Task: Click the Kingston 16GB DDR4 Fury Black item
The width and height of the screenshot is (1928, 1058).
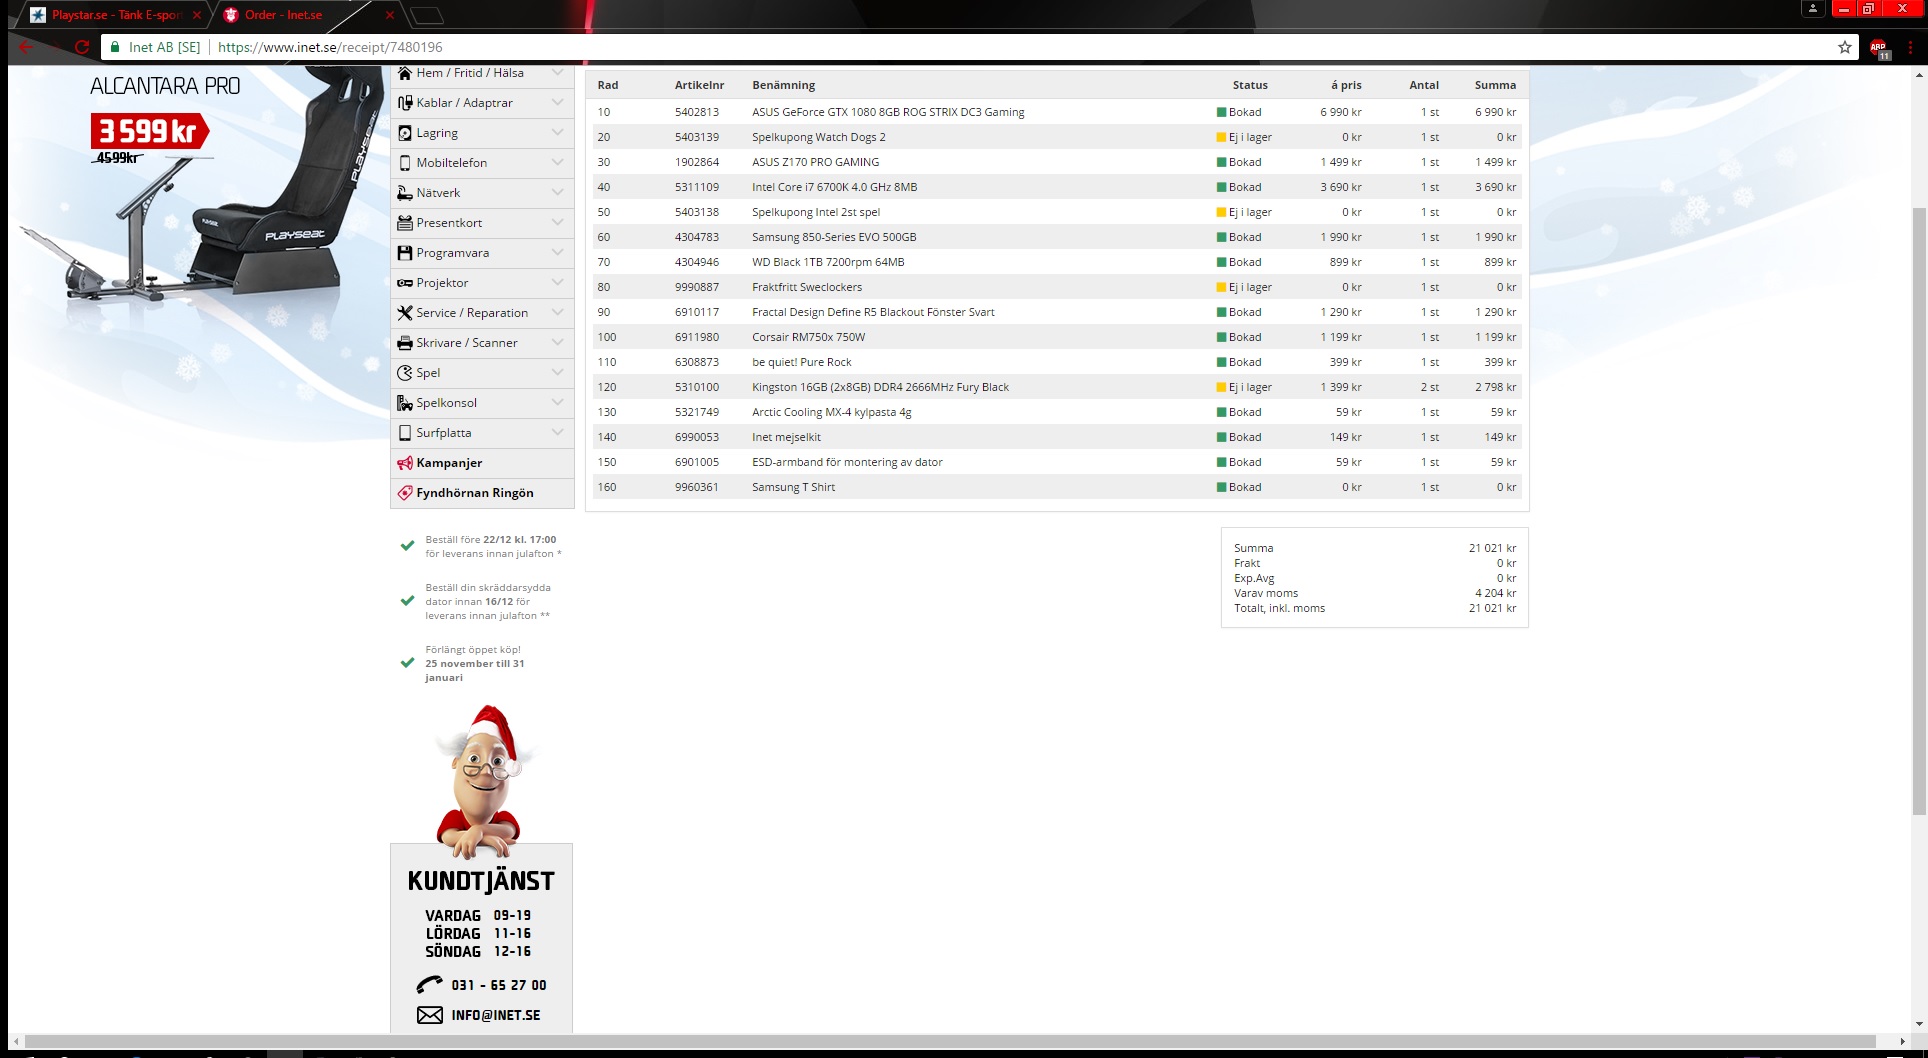Action: [880, 387]
